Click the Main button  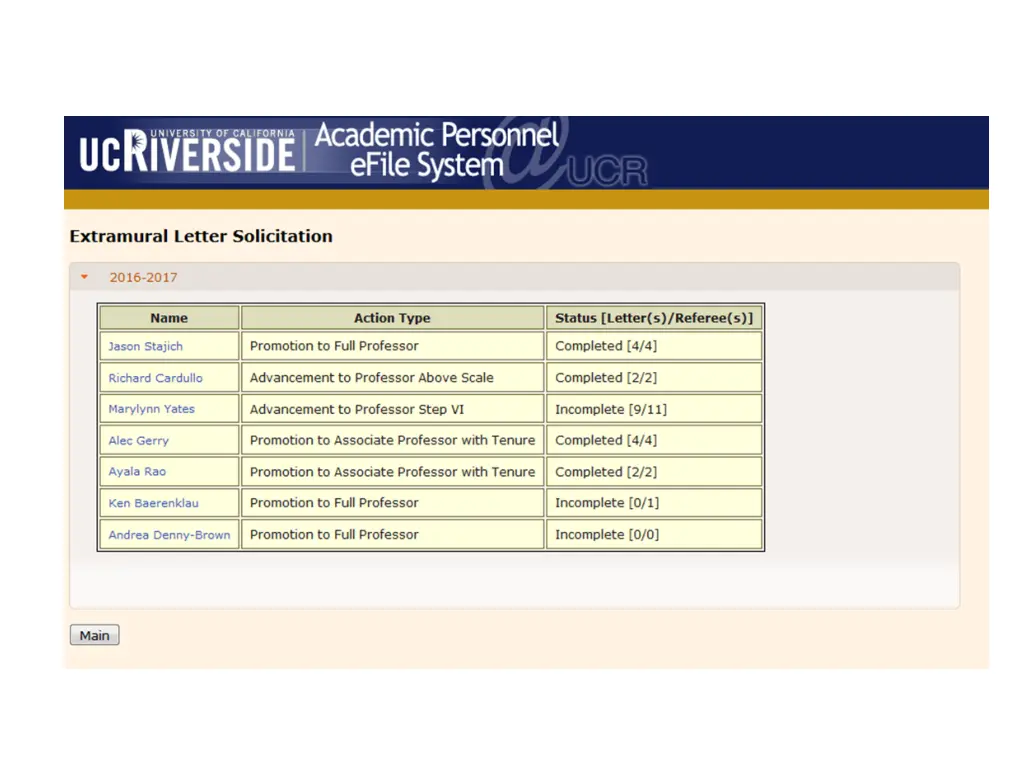95,635
